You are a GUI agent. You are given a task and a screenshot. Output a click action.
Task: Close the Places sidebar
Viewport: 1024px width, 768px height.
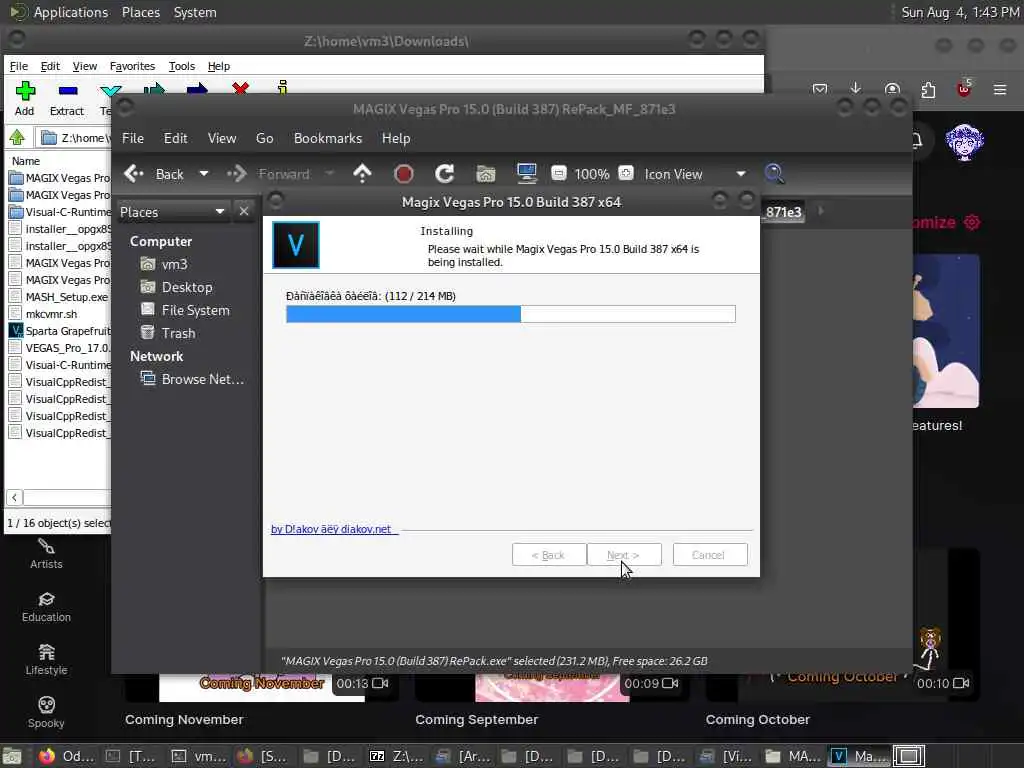pos(244,211)
